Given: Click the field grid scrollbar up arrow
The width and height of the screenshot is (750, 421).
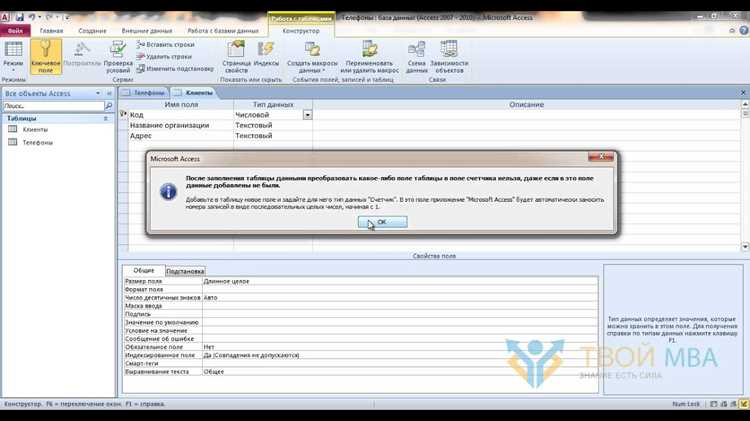Looking at the screenshot, I should pyautogui.click(x=745, y=104).
